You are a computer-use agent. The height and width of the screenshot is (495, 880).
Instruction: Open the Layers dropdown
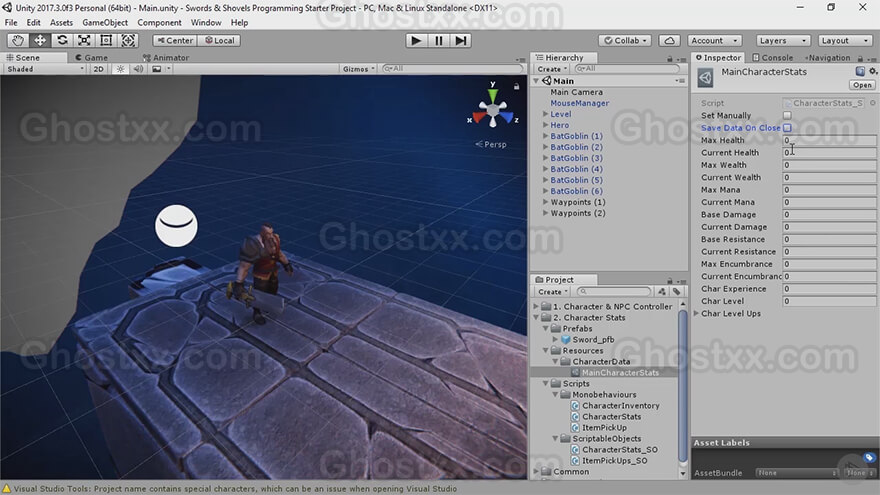pos(782,40)
